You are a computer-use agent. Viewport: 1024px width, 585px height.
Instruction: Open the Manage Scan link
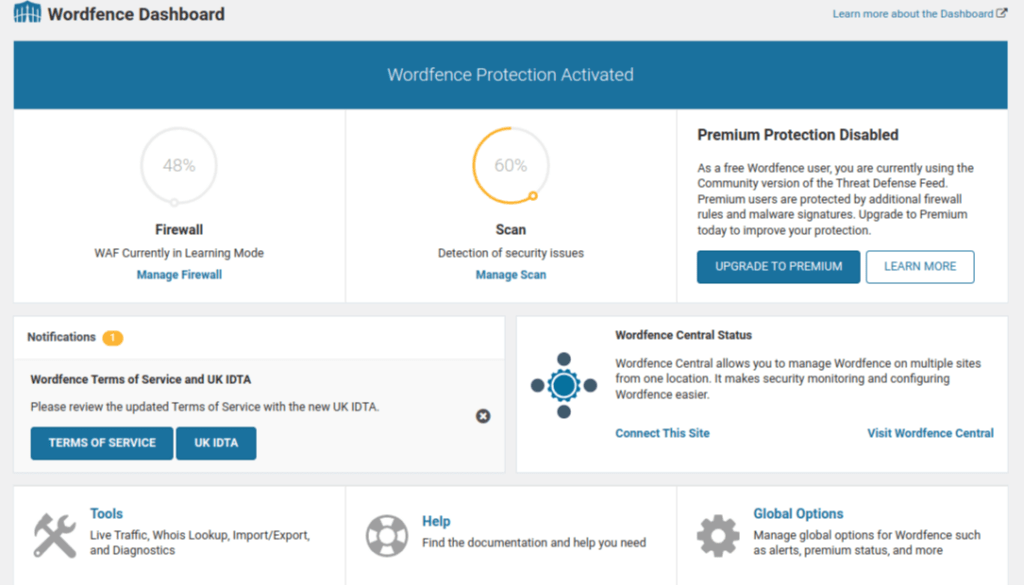[511, 275]
